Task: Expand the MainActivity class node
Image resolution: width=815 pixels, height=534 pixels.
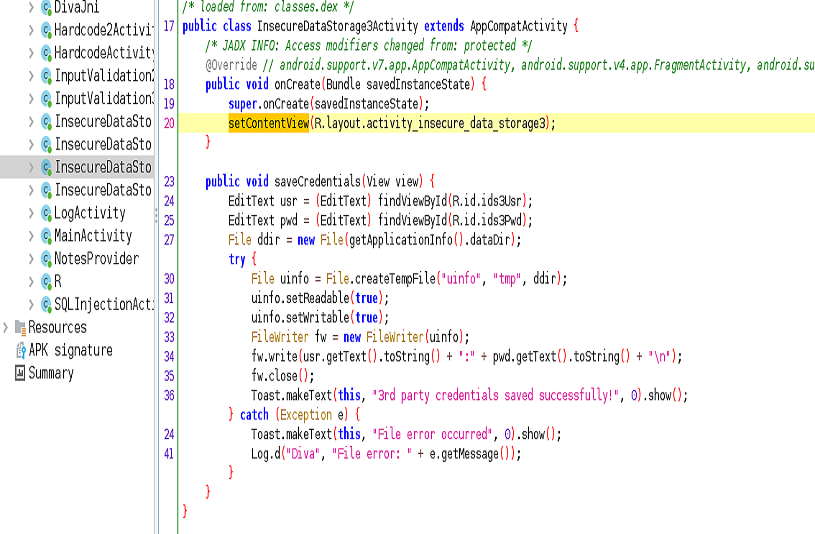Action: click(31, 236)
